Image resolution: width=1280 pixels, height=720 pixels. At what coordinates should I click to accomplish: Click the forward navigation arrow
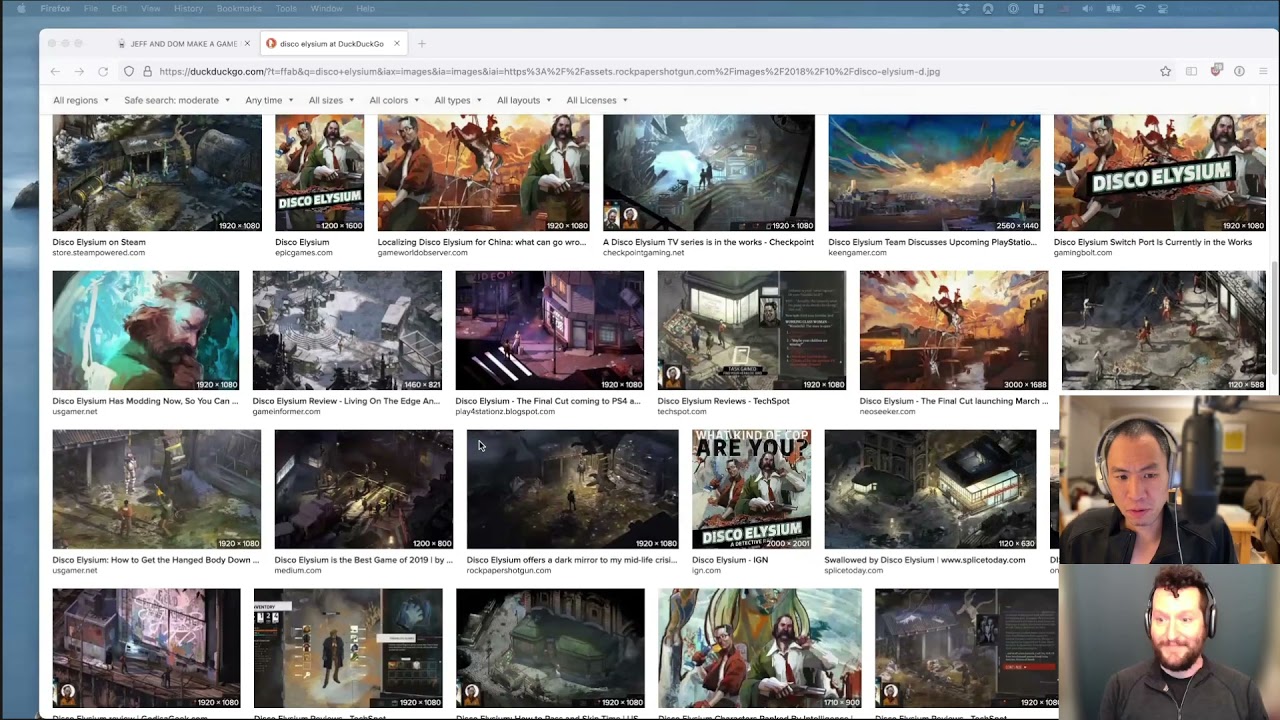click(x=79, y=72)
